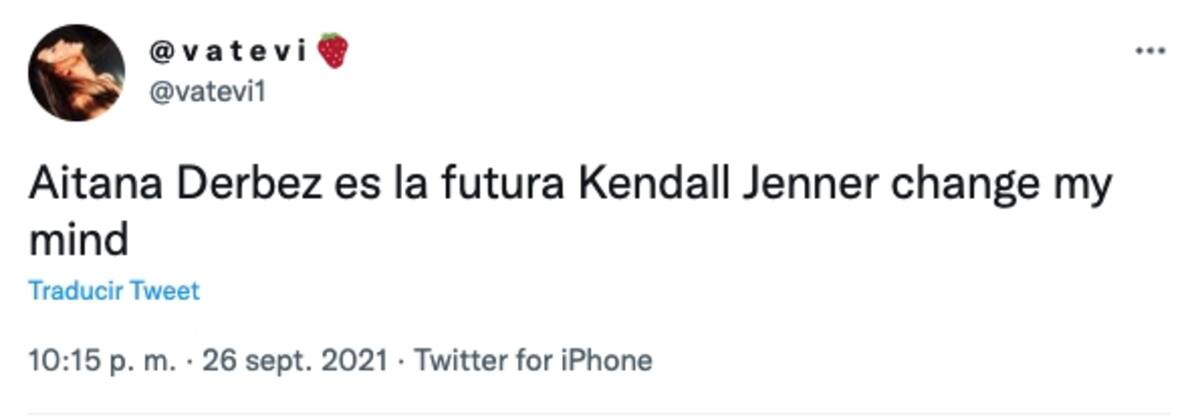Image resolution: width=1200 pixels, height=417 pixels.
Task: Open the three-dot more options menu
Action: (1150, 51)
